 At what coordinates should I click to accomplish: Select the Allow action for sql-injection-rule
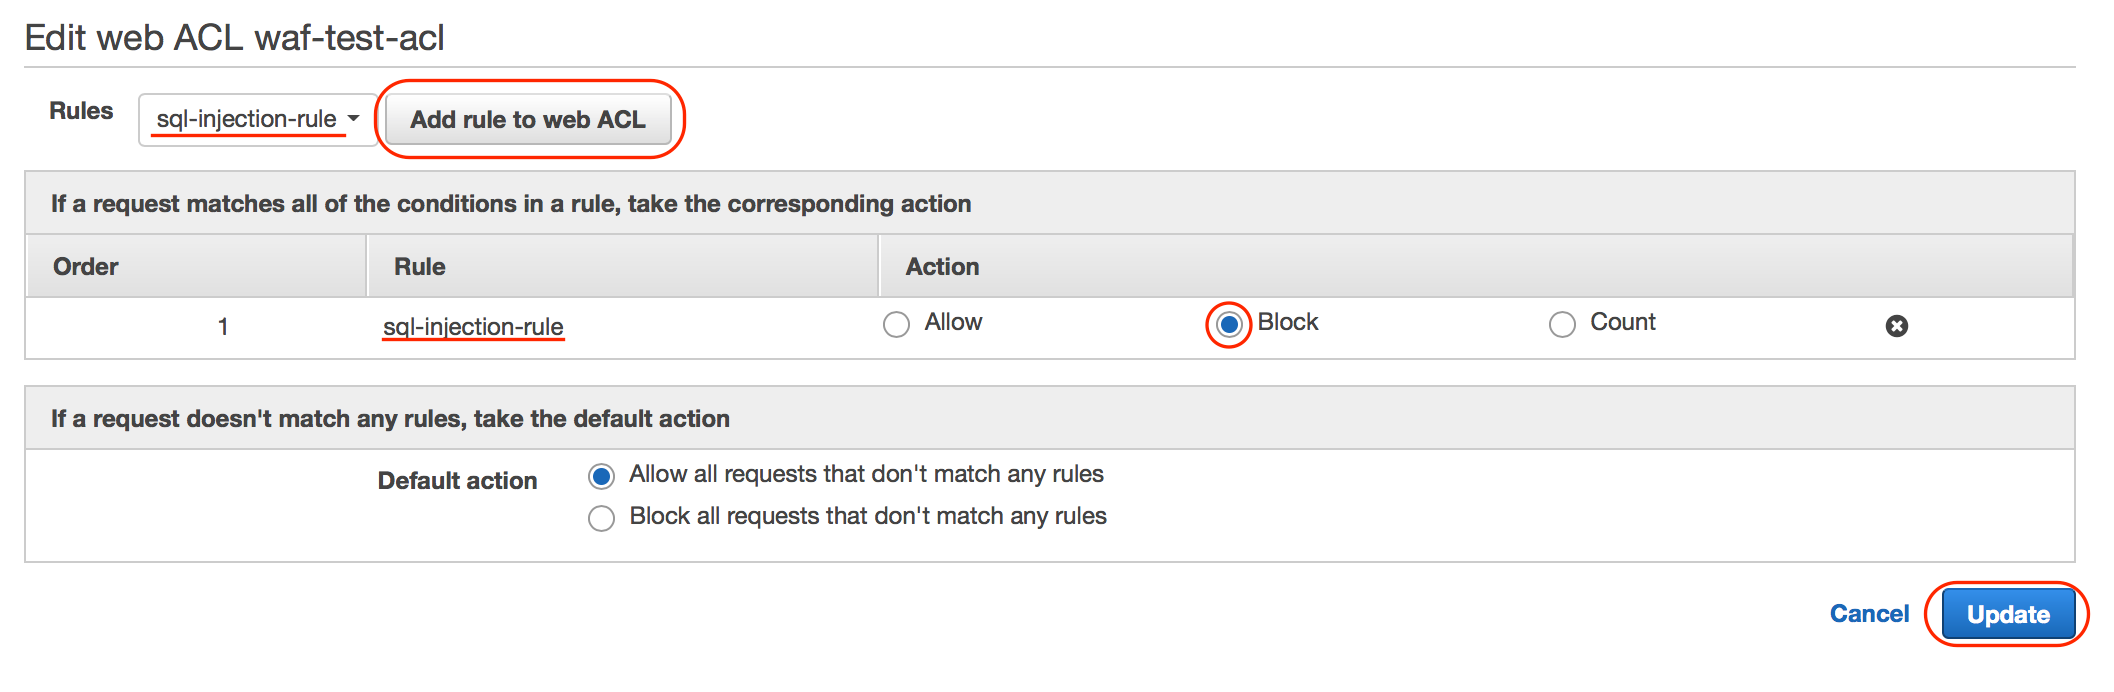pos(895,323)
